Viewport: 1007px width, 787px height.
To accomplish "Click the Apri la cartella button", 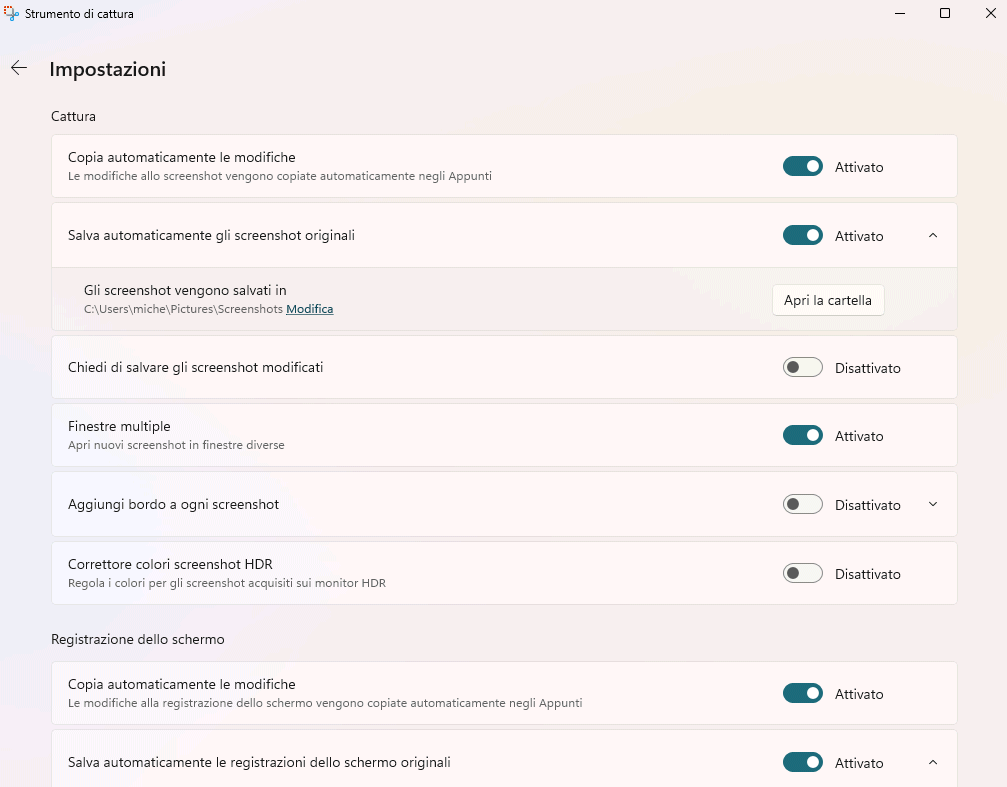I will click(x=828, y=300).
